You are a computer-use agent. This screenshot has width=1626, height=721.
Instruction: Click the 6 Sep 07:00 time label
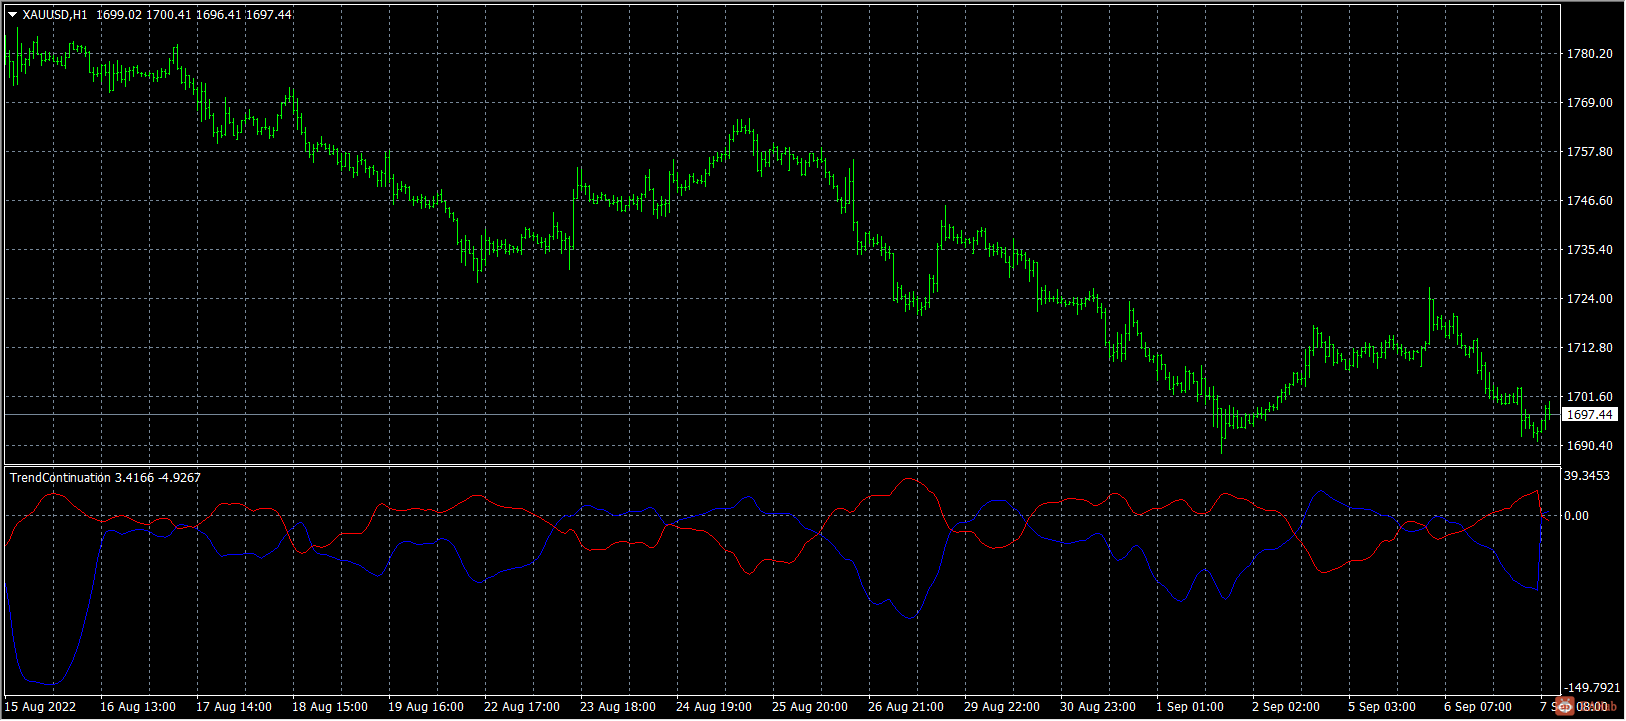point(1478,707)
